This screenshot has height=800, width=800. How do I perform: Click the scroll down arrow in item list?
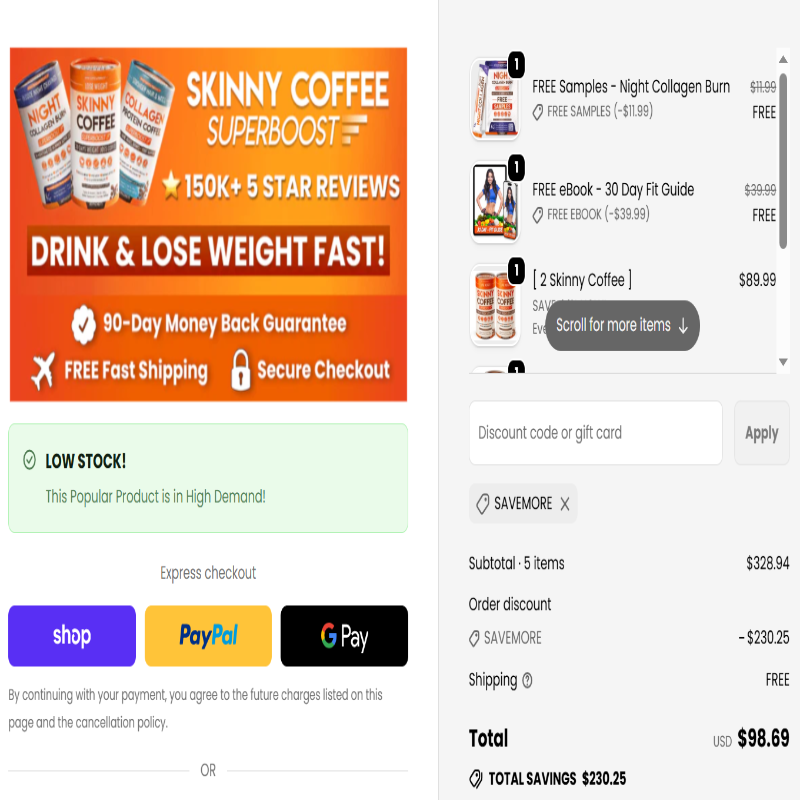[x=783, y=362]
